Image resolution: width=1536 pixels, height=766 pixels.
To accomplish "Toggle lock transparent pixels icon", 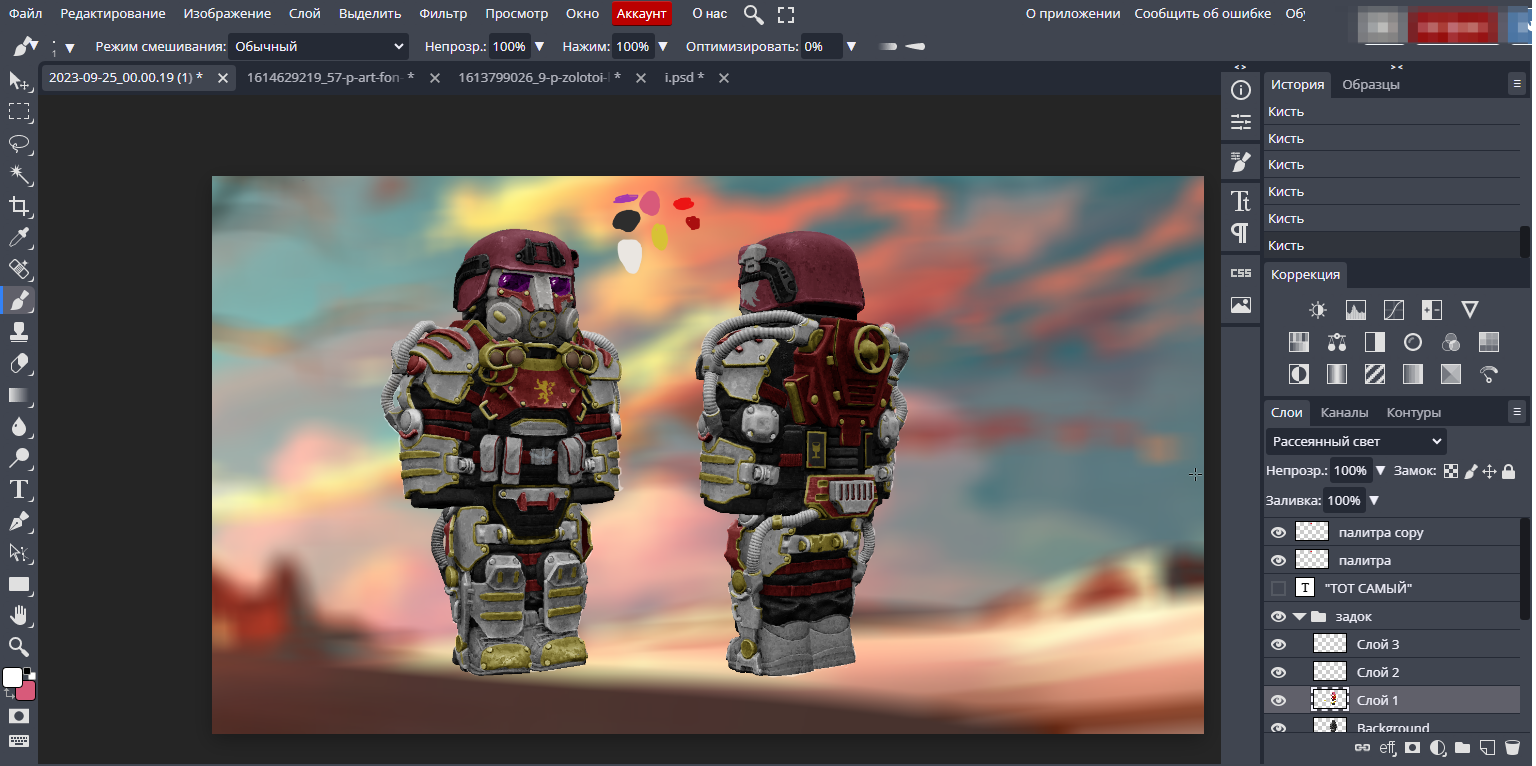I will 1451,471.
